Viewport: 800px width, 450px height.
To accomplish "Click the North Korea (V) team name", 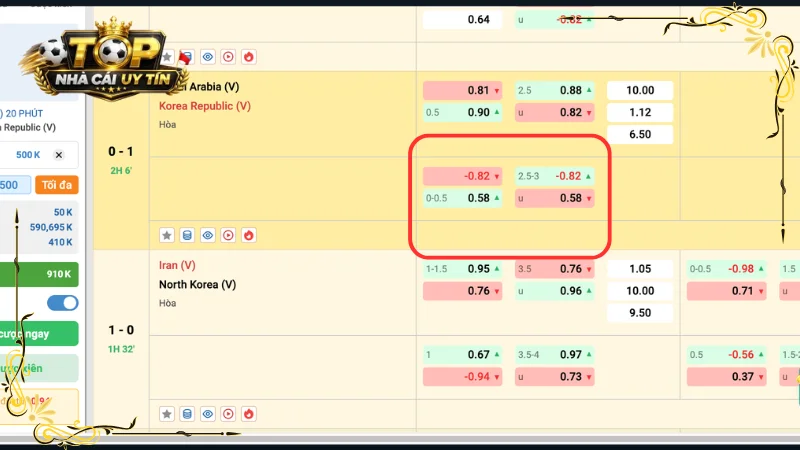I will click(197, 285).
